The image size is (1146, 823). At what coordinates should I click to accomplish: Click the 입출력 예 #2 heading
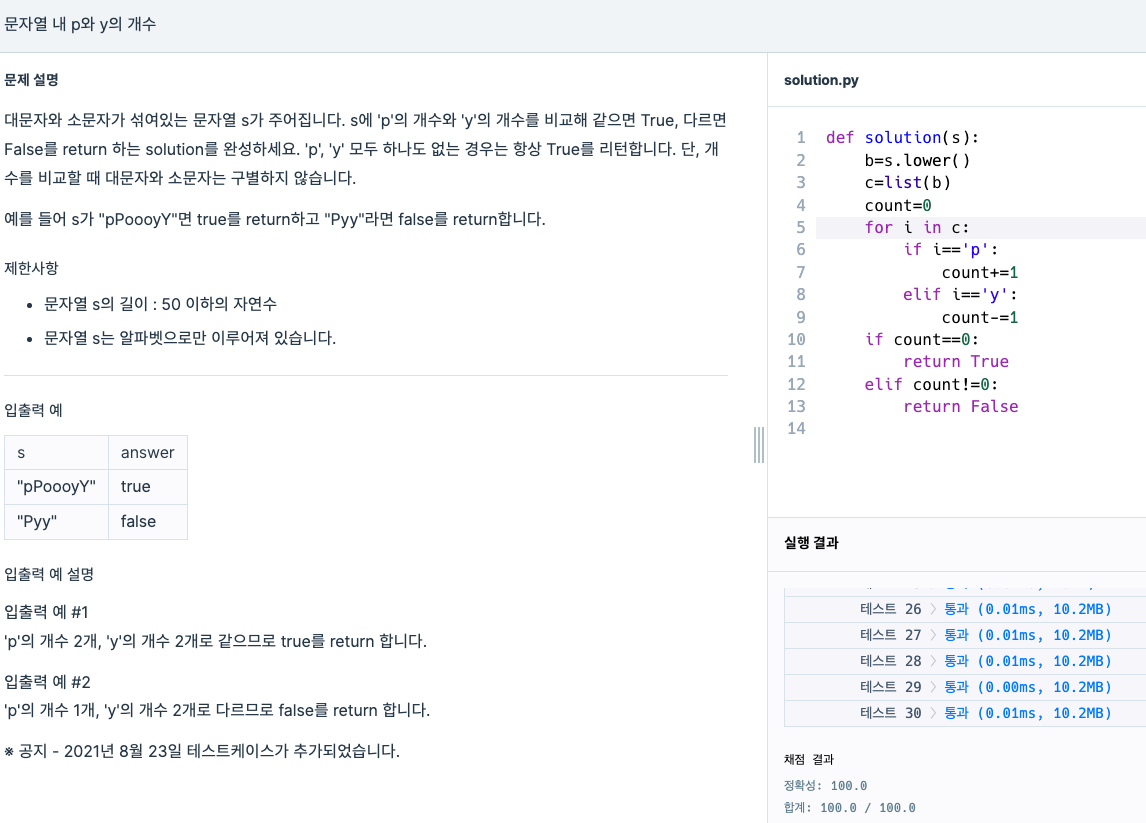48,682
